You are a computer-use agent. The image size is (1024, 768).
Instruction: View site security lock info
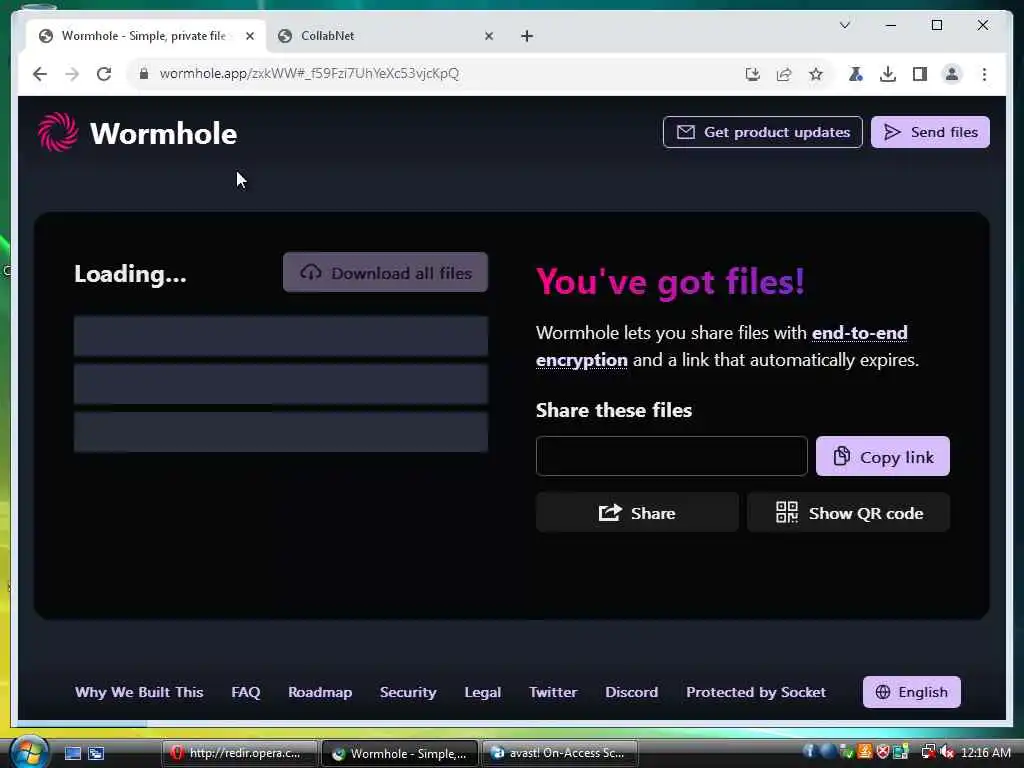tap(144, 74)
